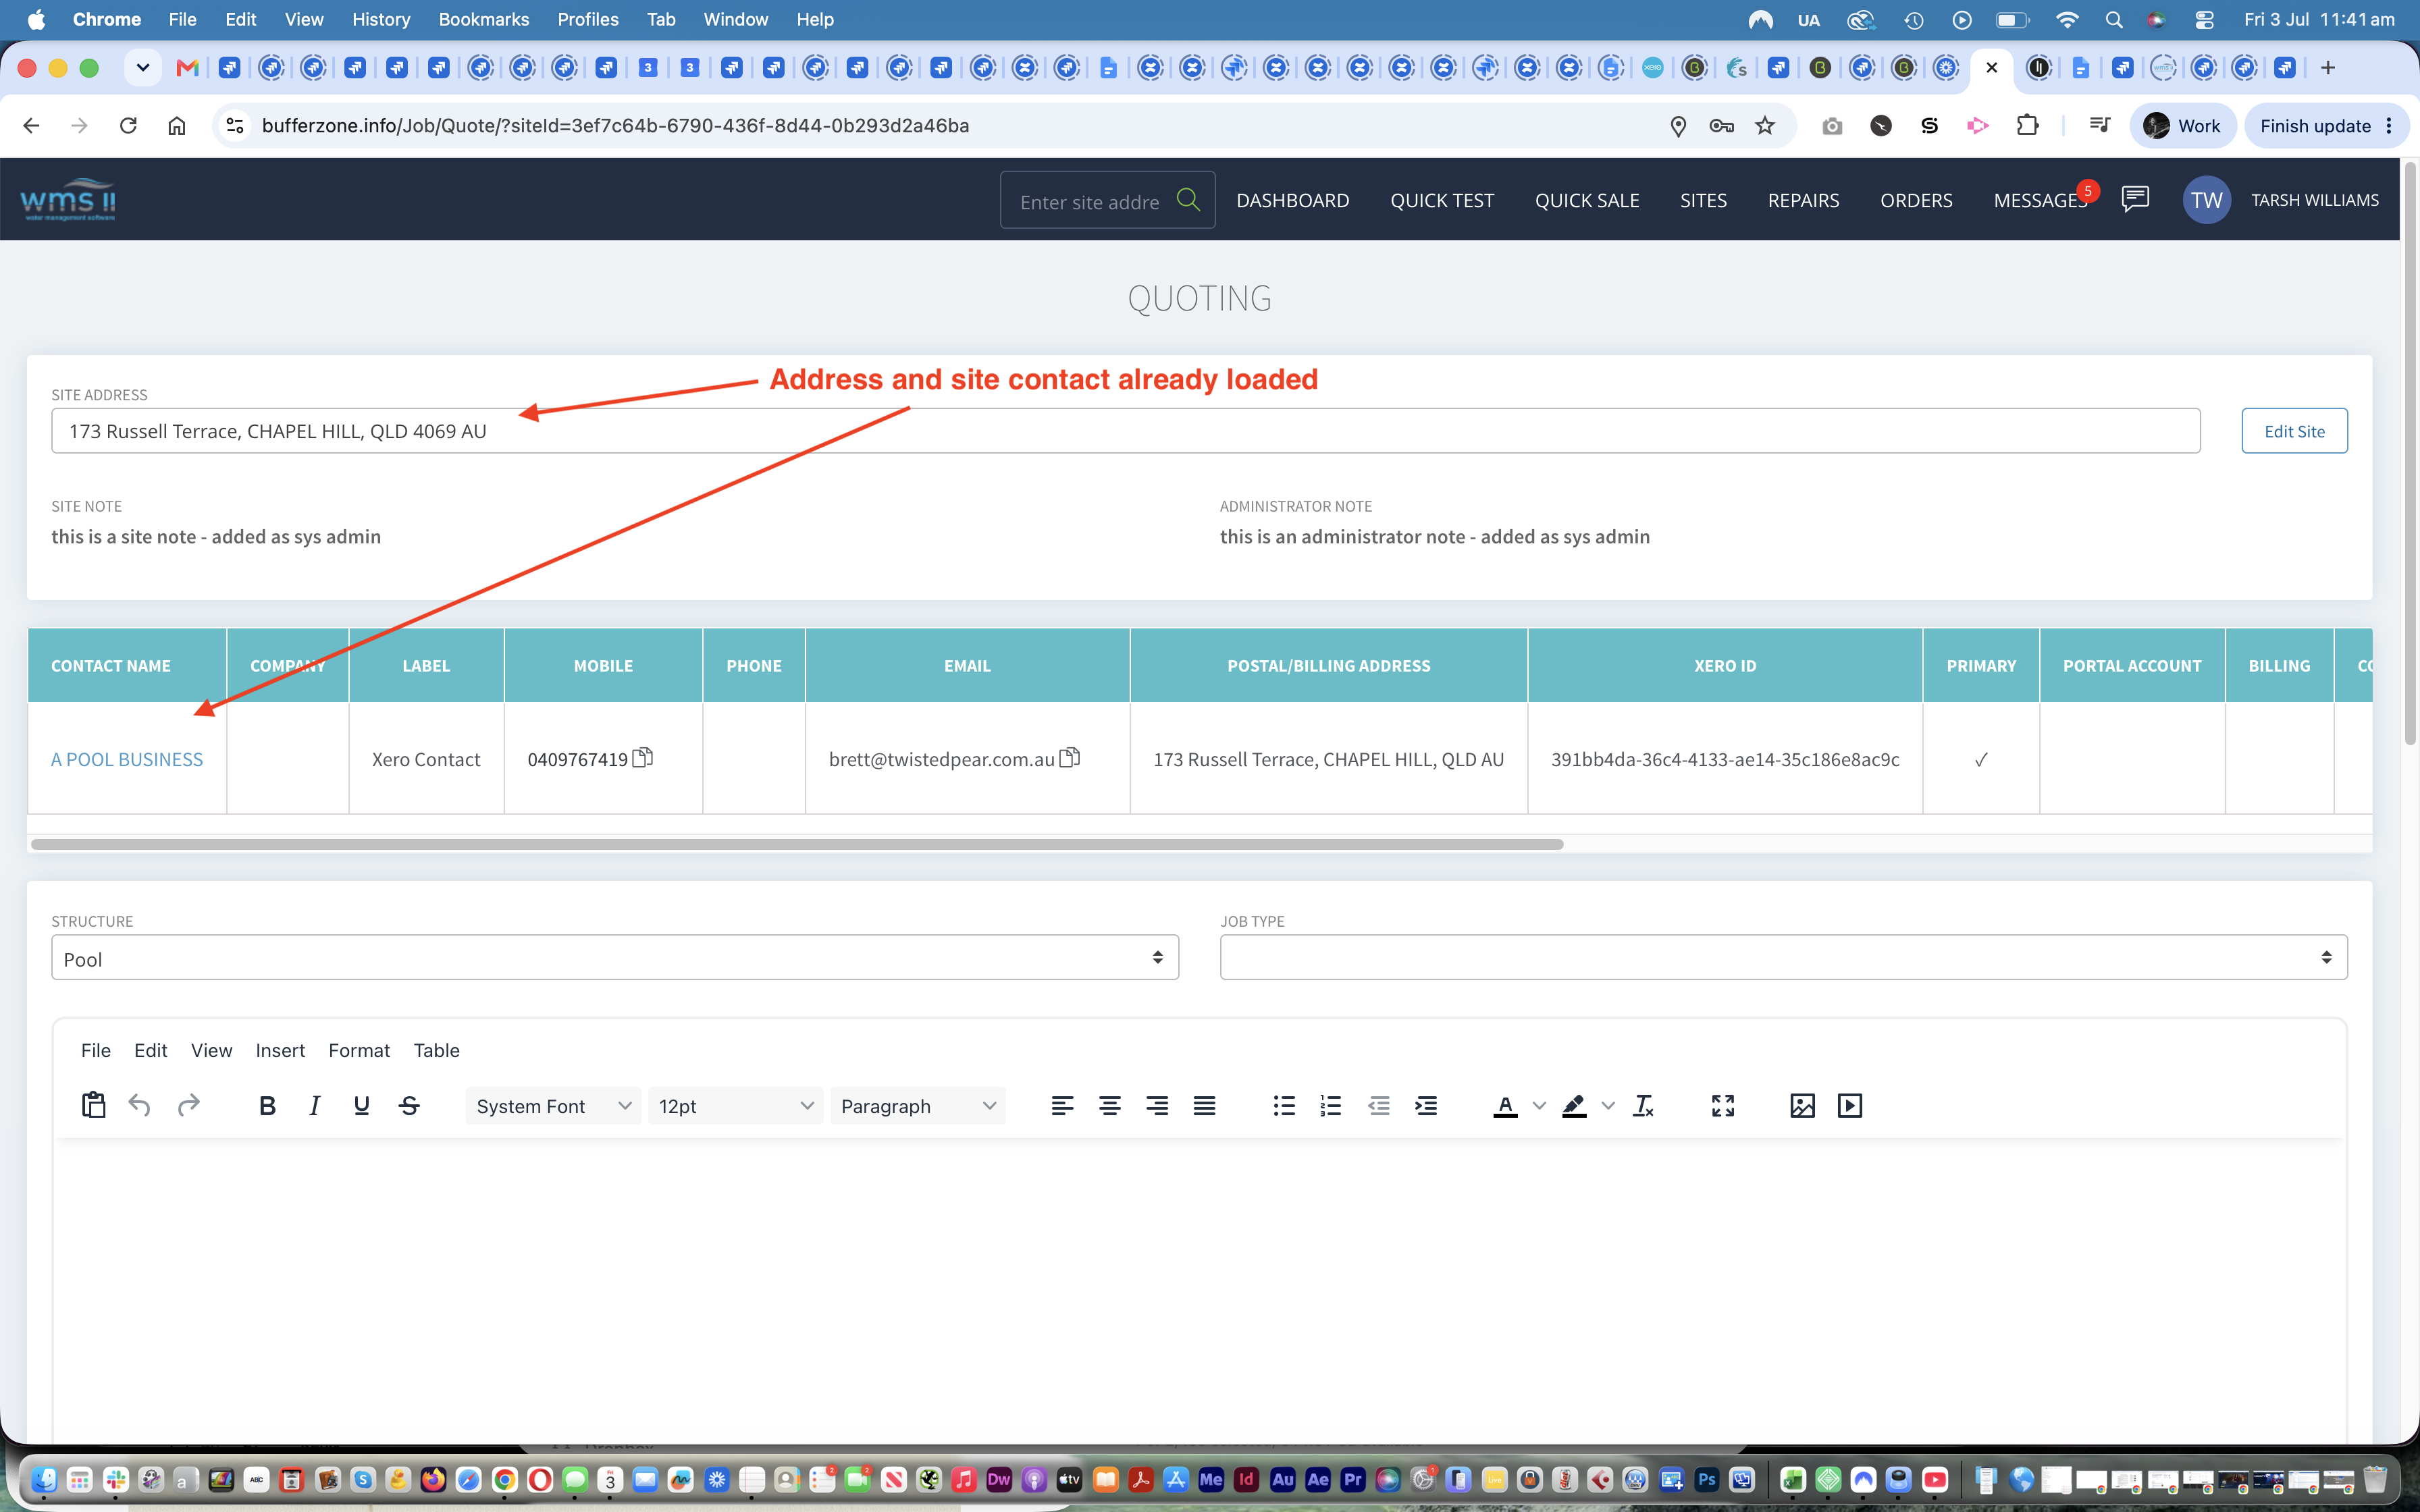The width and height of the screenshot is (2420, 1512).
Task: Redo the edit in the editor toolbar
Action: pyautogui.click(x=188, y=1105)
